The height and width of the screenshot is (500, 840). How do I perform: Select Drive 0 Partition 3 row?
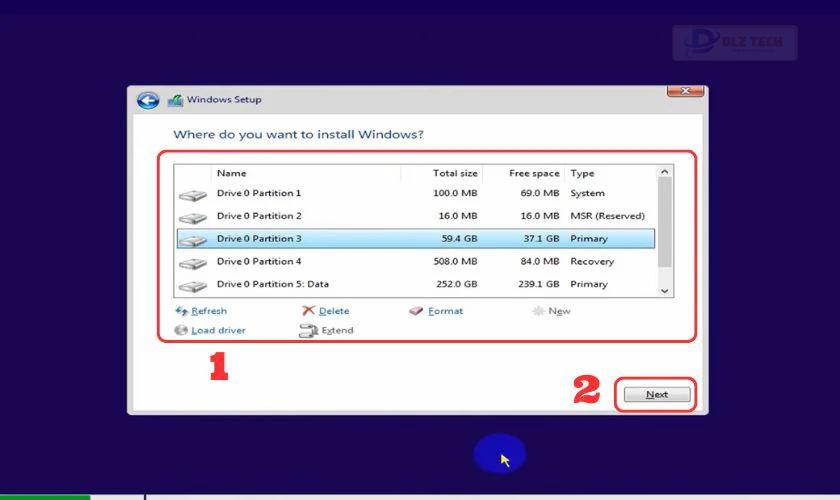(x=416, y=238)
